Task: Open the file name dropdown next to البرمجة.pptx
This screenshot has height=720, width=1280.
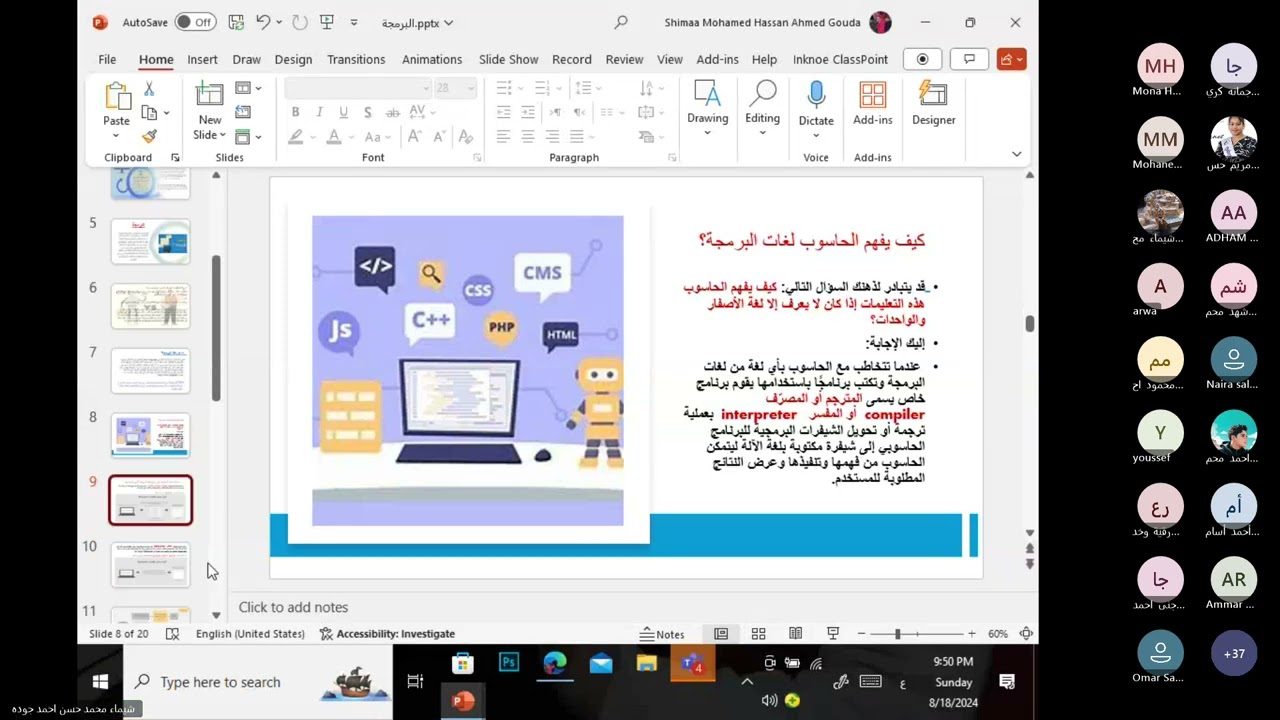Action: 448,23
